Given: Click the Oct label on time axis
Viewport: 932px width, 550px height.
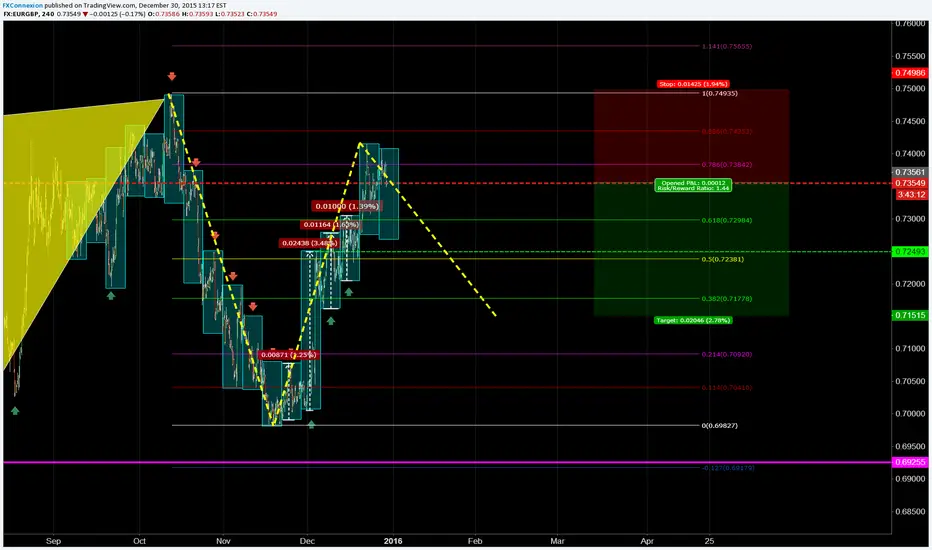Looking at the screenshot, I should click(x=139, y=541).
